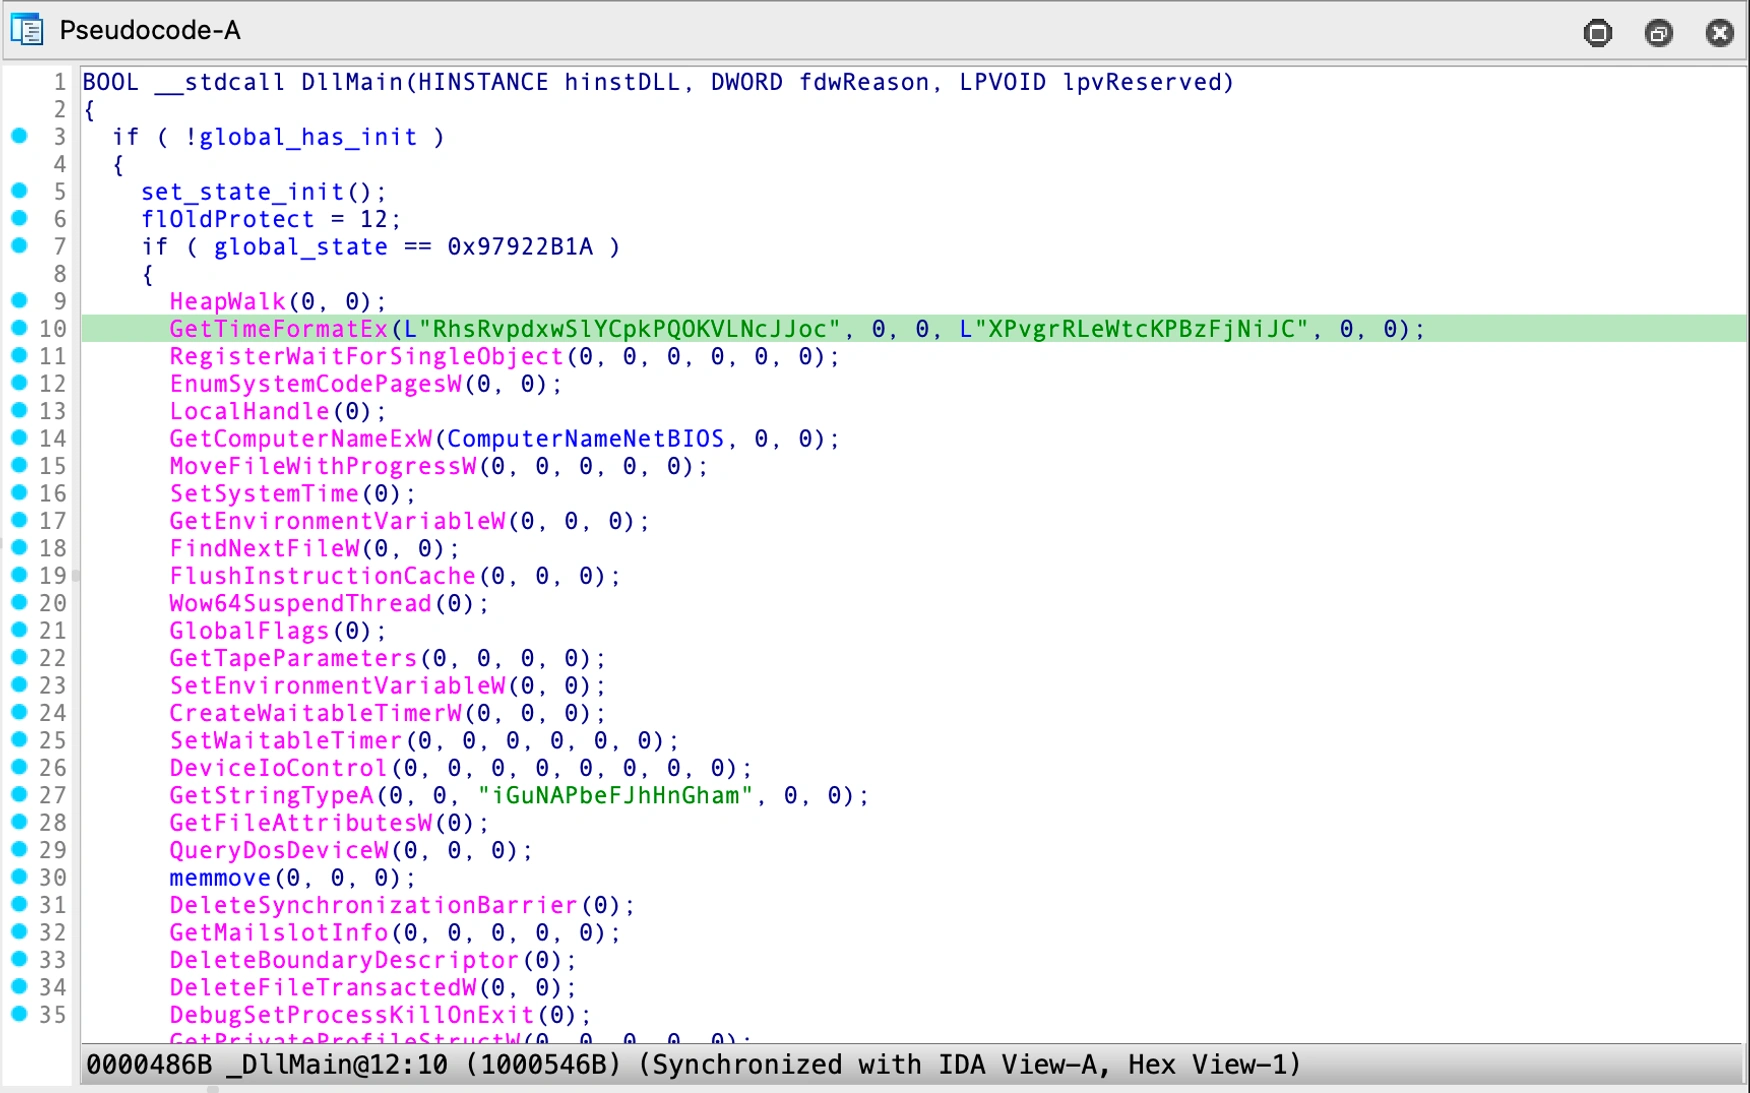Undock Pseudocode-A into a floating window
Screen dimensions: 1750x1093
(1659, 33)
